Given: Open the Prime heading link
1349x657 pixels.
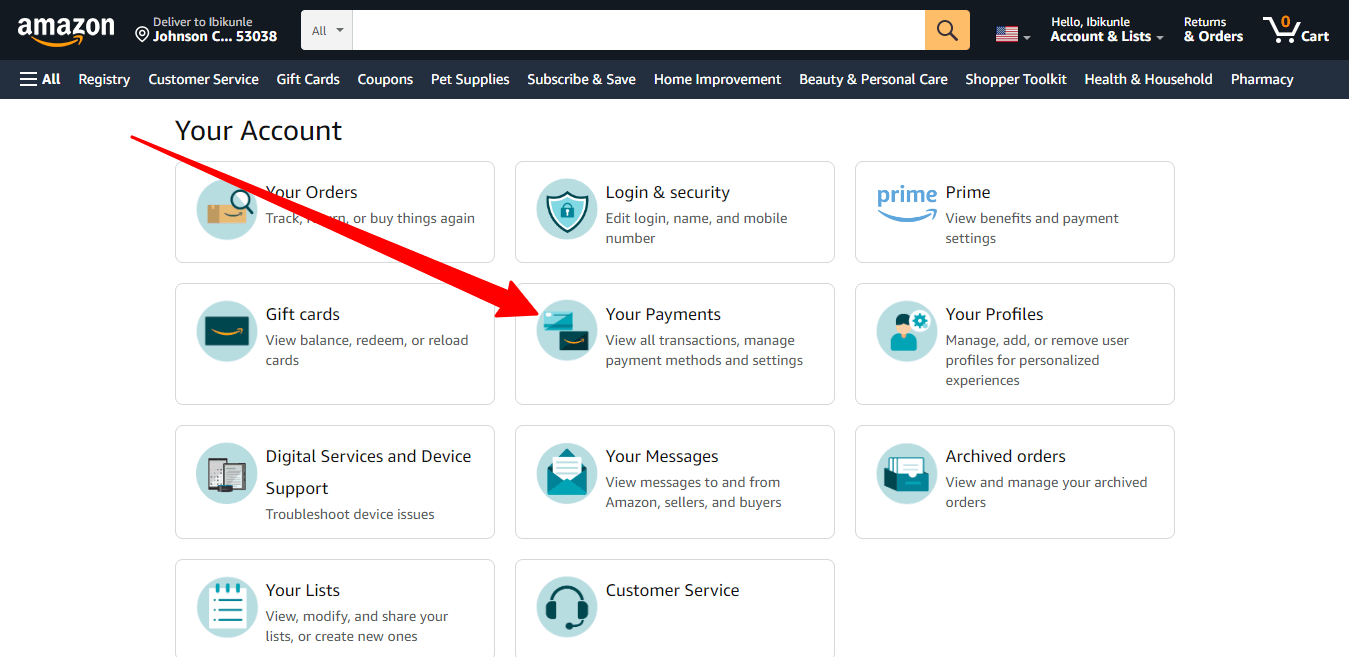Looking at the screenshot, I should coord(968,192).
